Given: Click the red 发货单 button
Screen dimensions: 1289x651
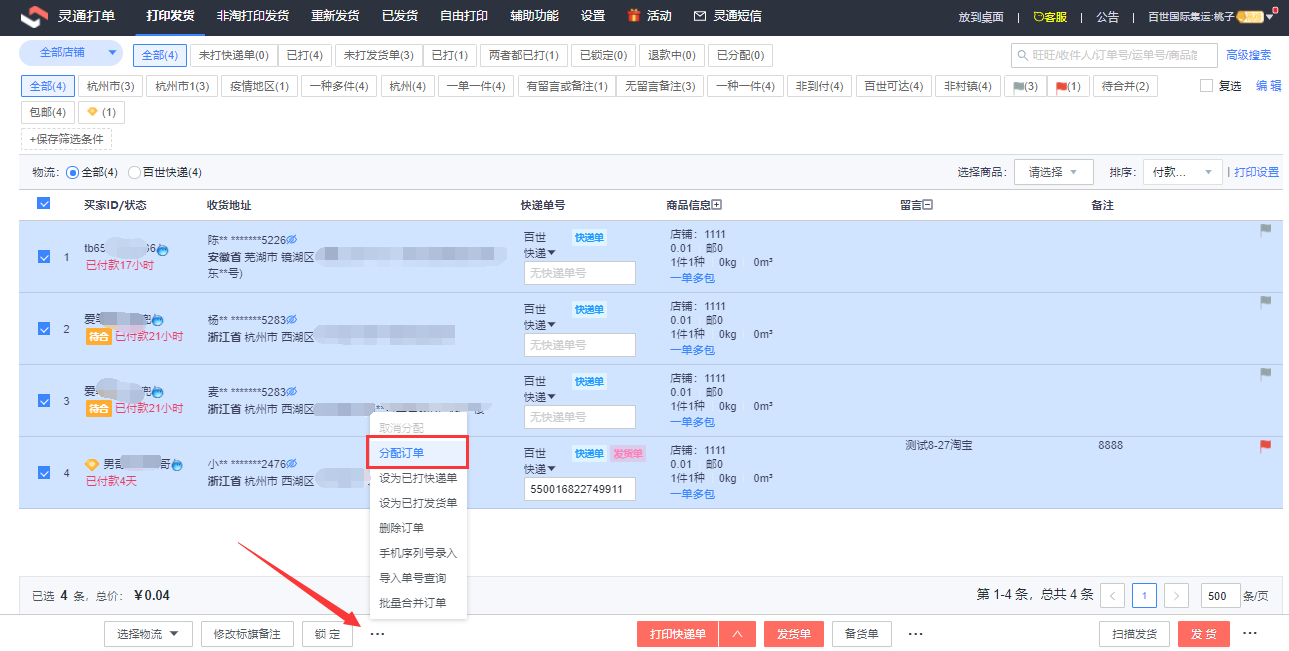Looking at the screenshot, I should tap(794, 634).
